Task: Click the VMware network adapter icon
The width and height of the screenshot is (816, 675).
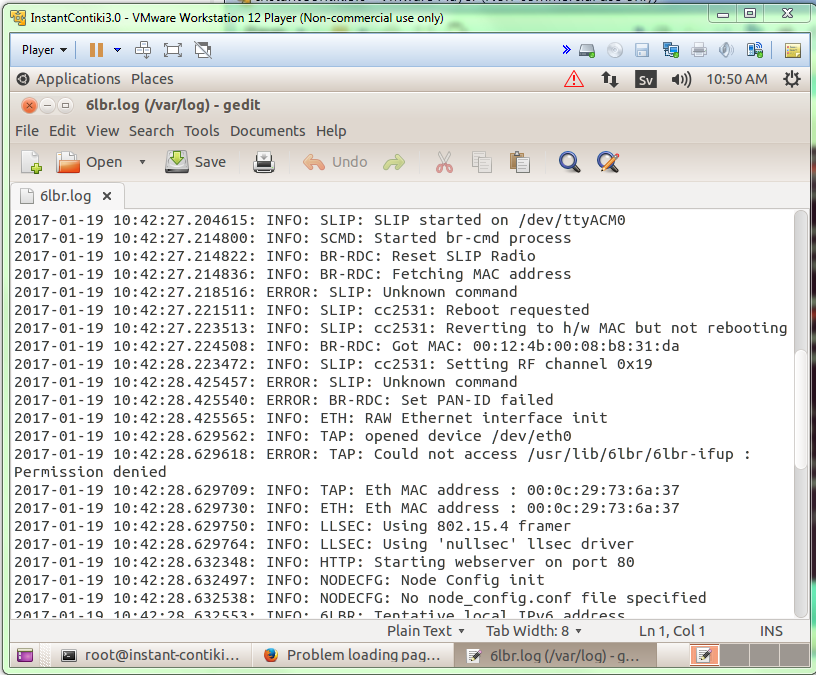Action: 671,50
